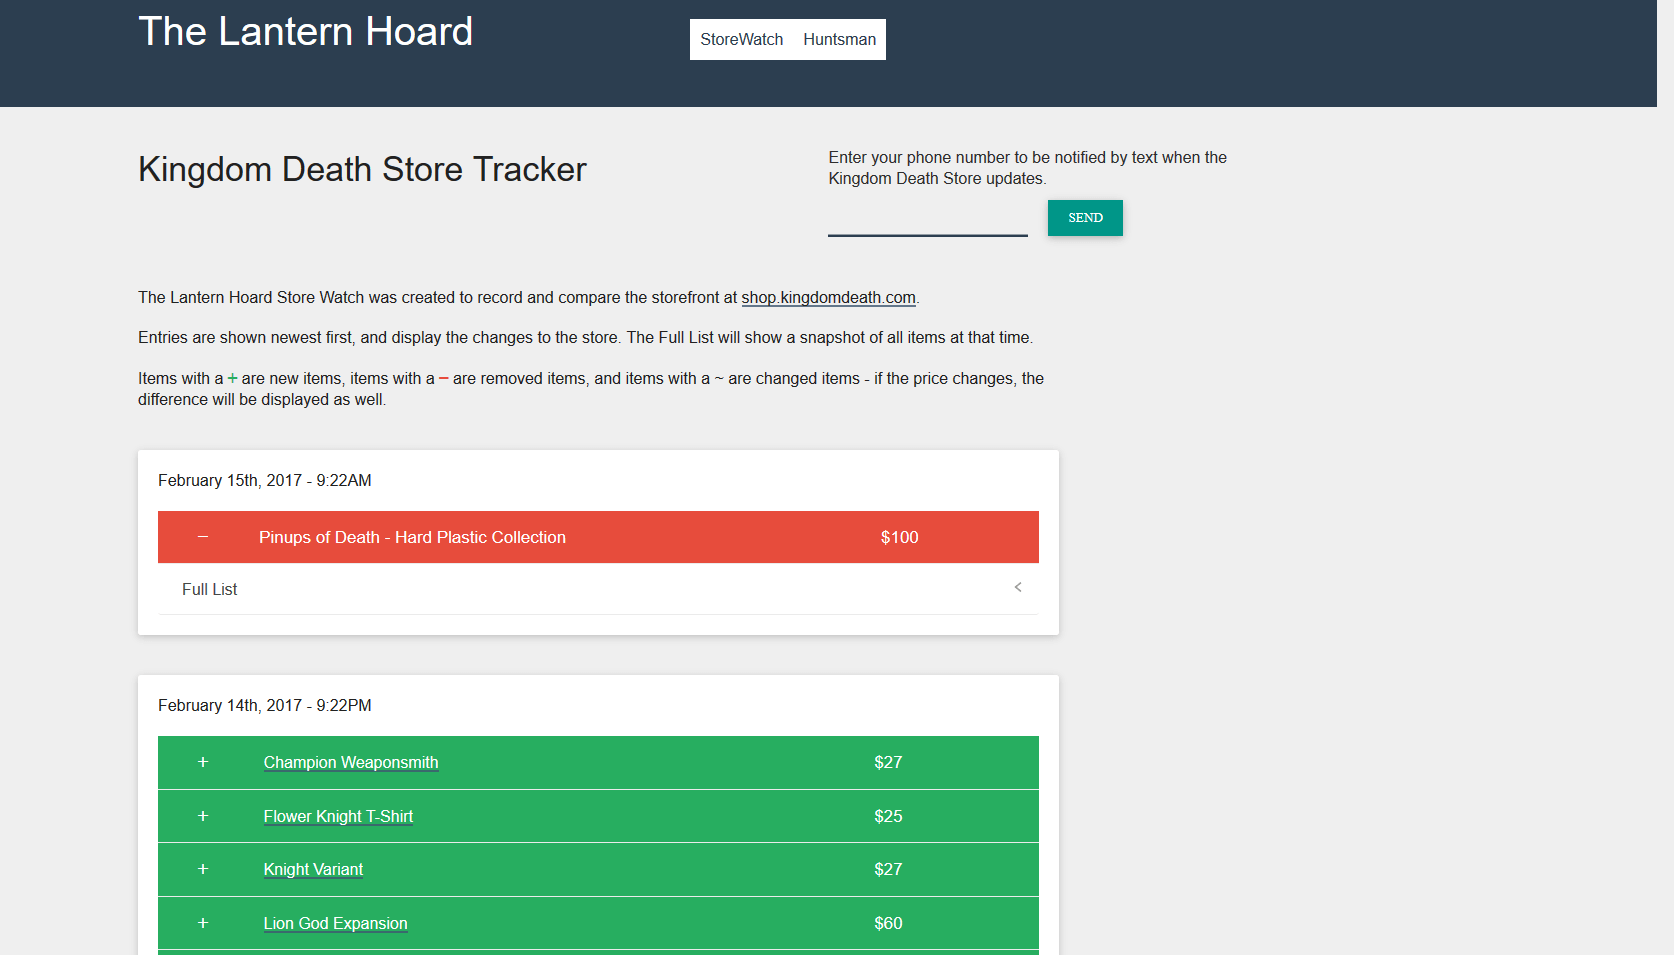Click plus icon beside Knight Variant

pyautogui.click(x=203, y=869)
